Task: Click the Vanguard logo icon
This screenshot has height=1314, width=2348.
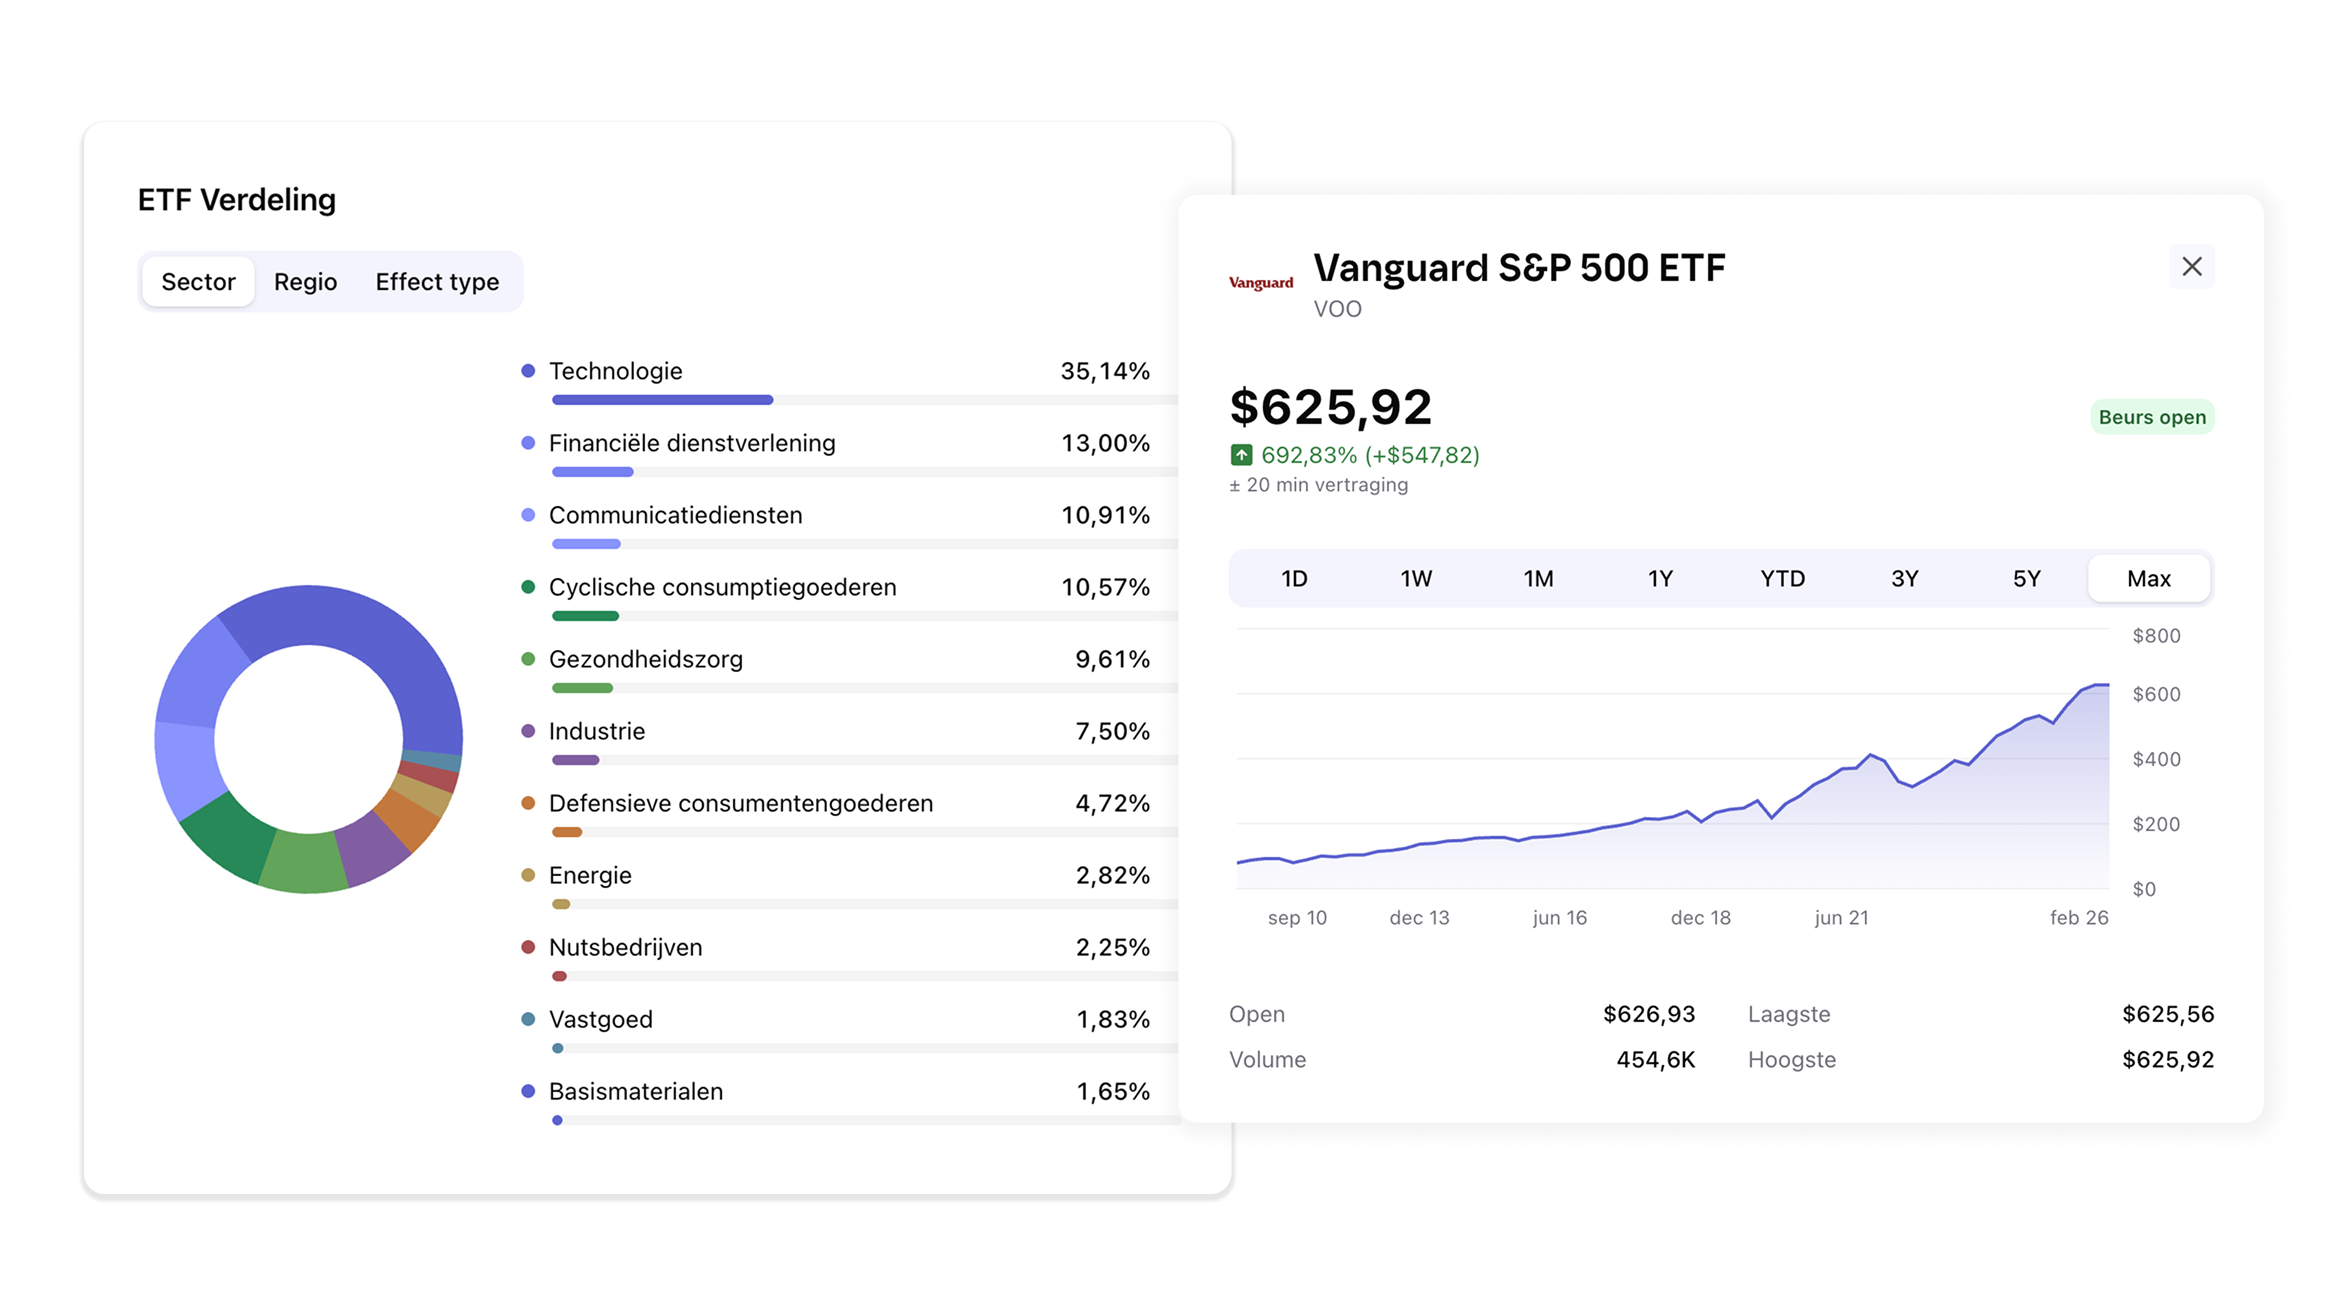Action: [x=1260, y=283]
